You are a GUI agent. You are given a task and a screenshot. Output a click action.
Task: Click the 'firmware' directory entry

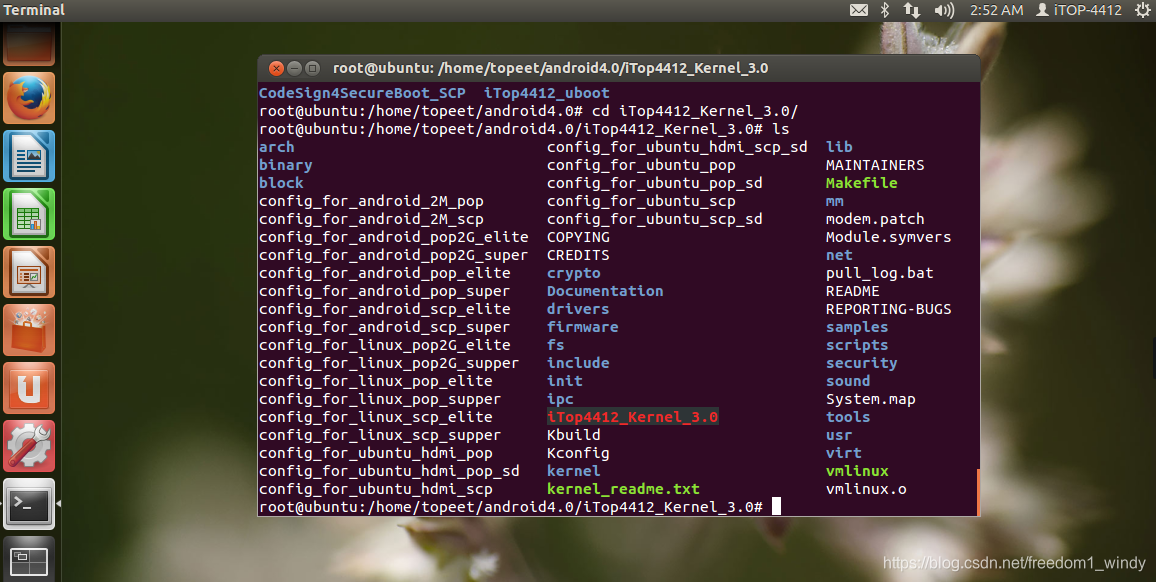582,328
